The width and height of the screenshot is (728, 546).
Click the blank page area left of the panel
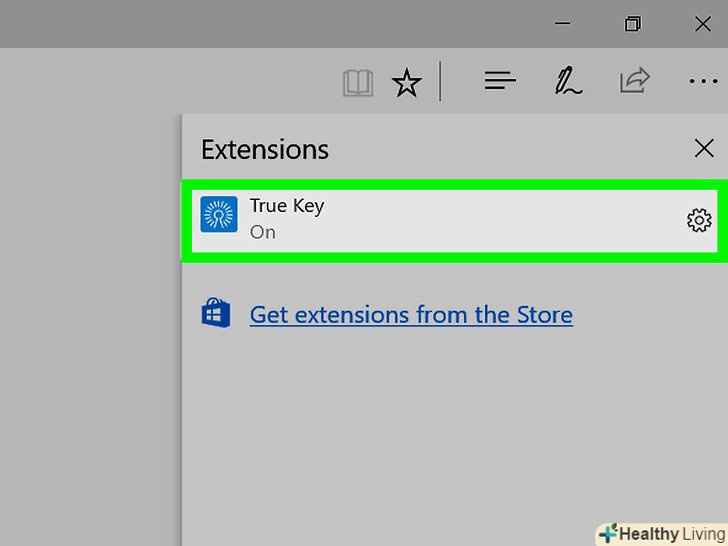click(90, 300)
